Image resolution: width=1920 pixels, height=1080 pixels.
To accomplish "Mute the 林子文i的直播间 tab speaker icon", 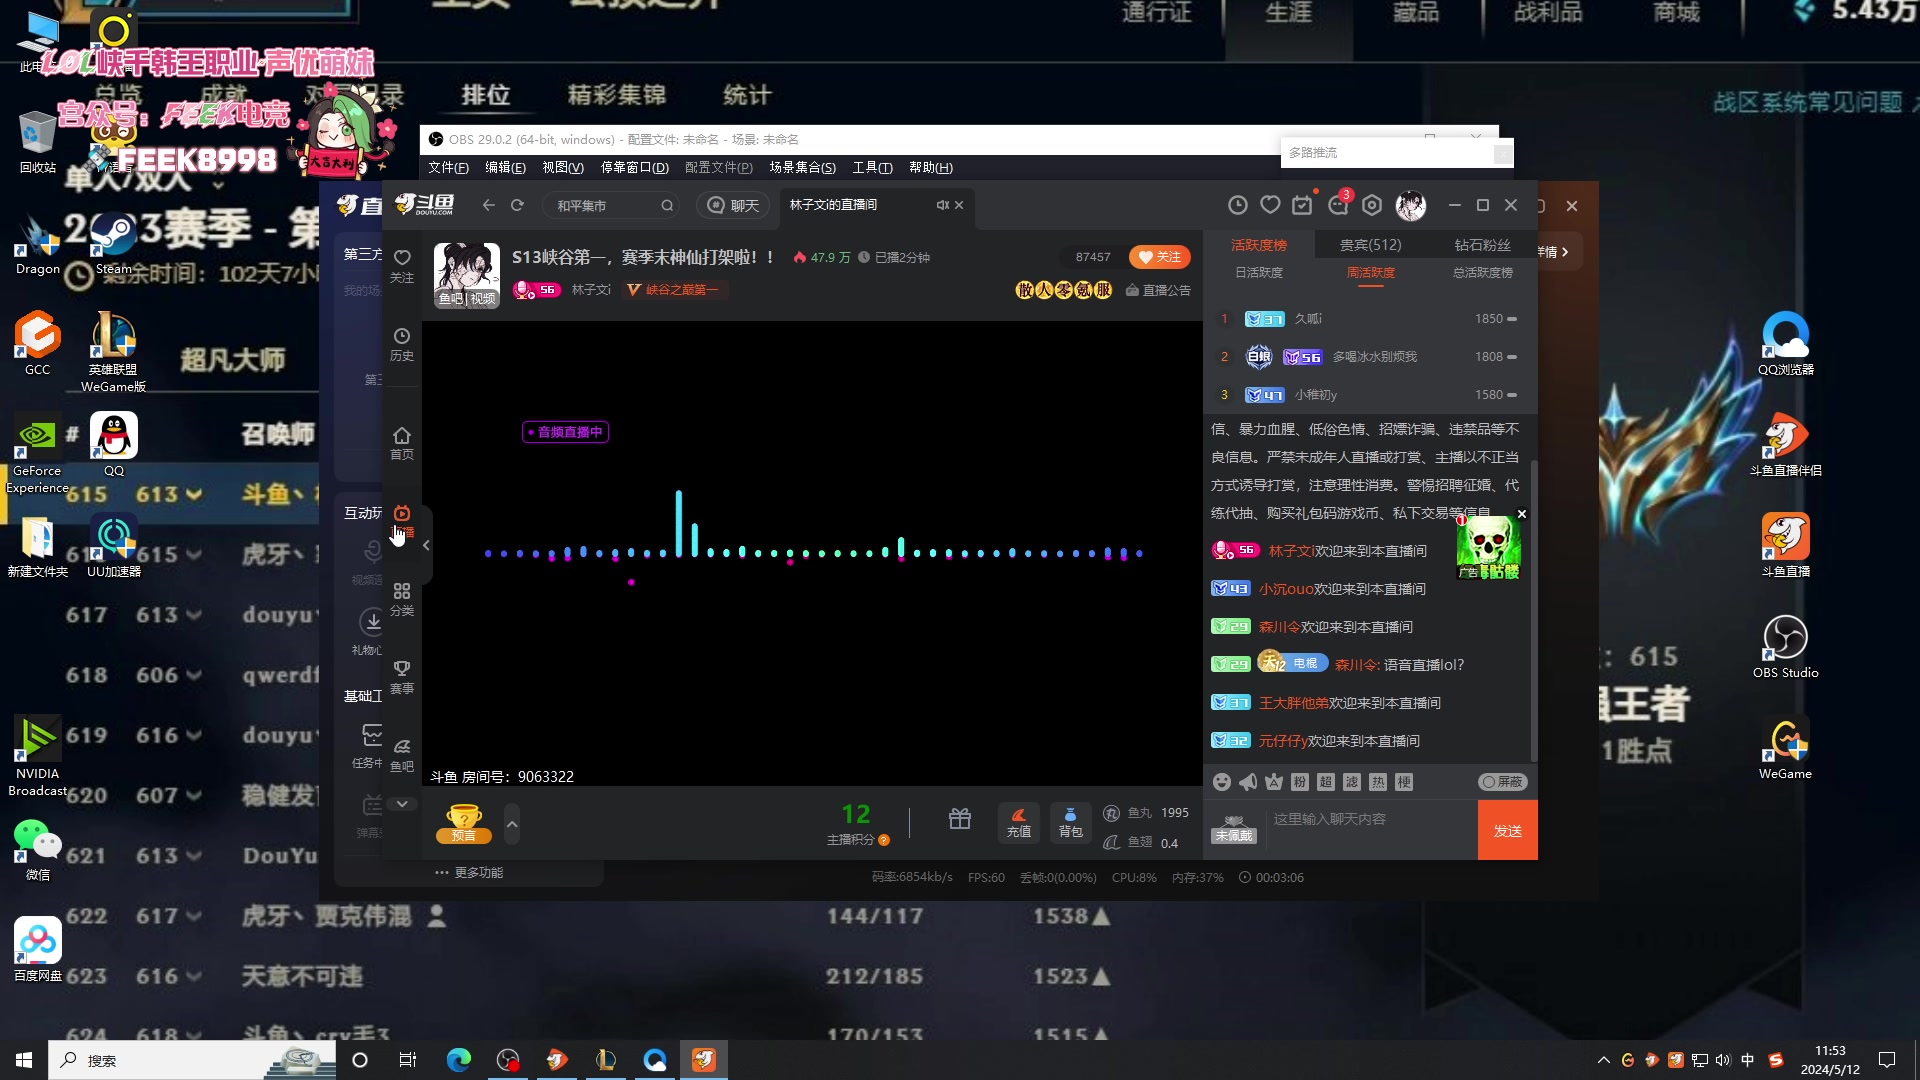I will pyautogui.click(x=942, y=205).
